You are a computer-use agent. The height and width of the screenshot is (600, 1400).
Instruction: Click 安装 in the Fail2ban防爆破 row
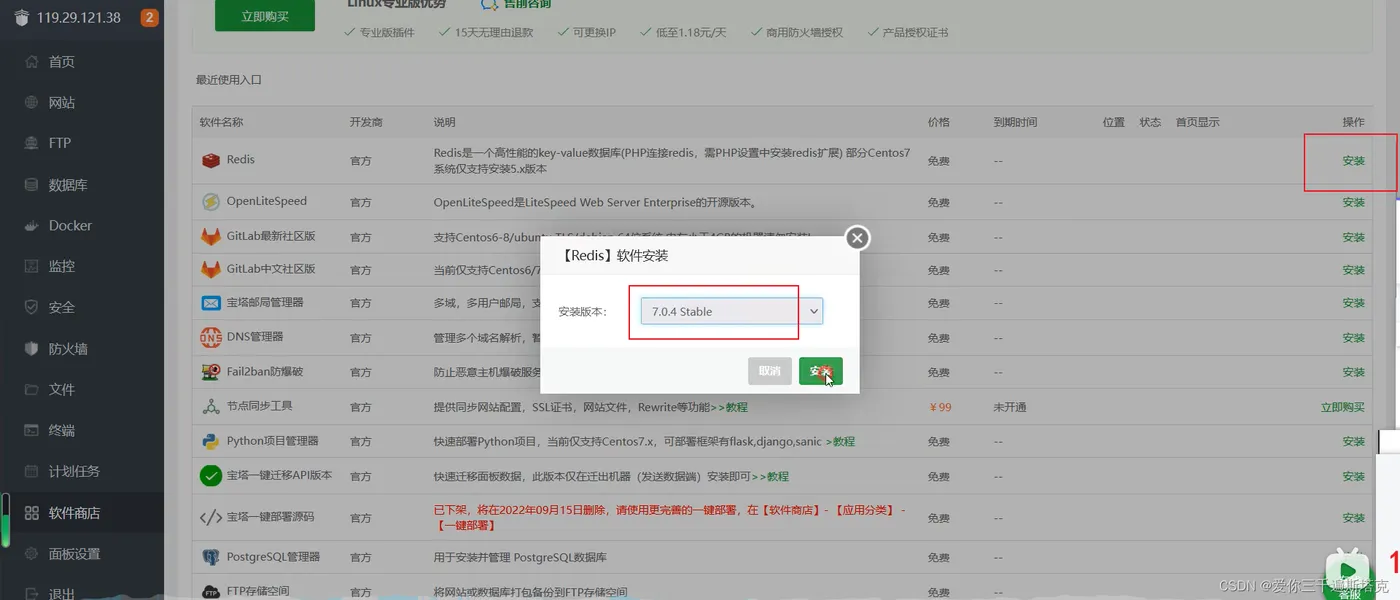1353,372
